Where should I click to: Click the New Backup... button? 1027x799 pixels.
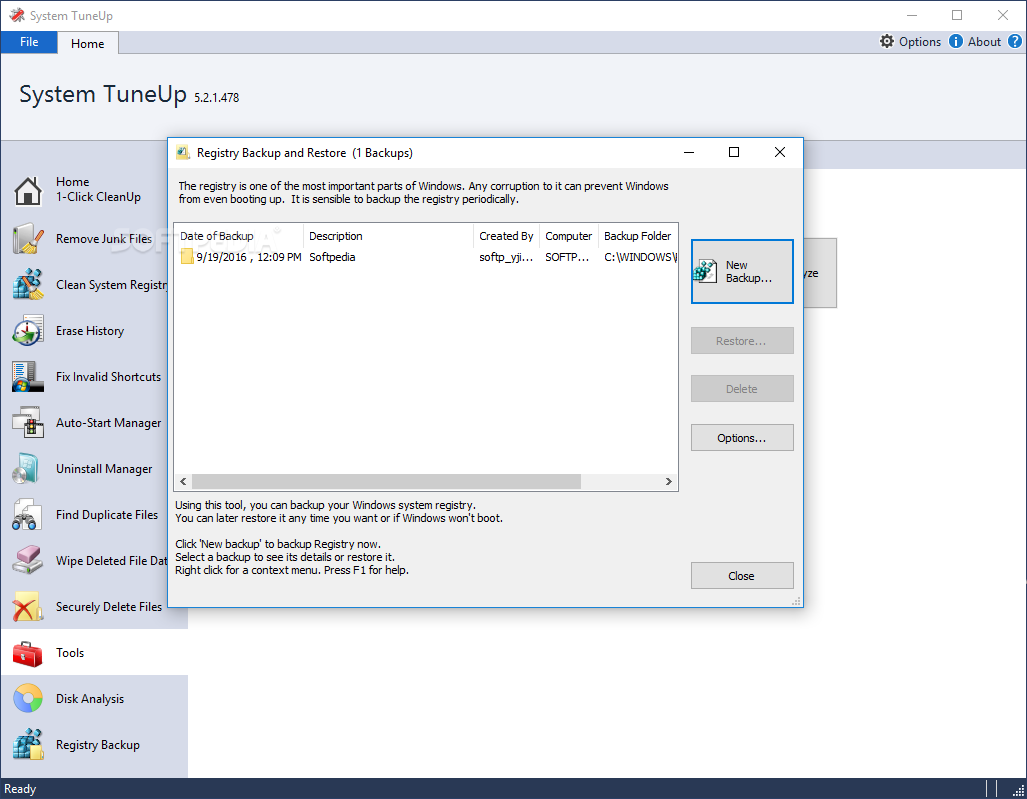742,271
